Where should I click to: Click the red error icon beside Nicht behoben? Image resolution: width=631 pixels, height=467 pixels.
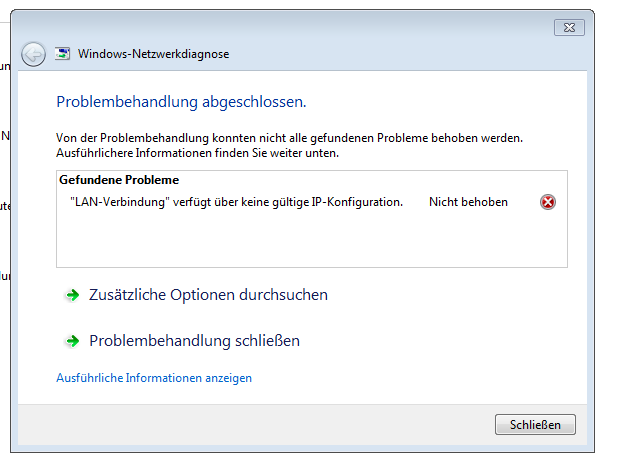548,202
